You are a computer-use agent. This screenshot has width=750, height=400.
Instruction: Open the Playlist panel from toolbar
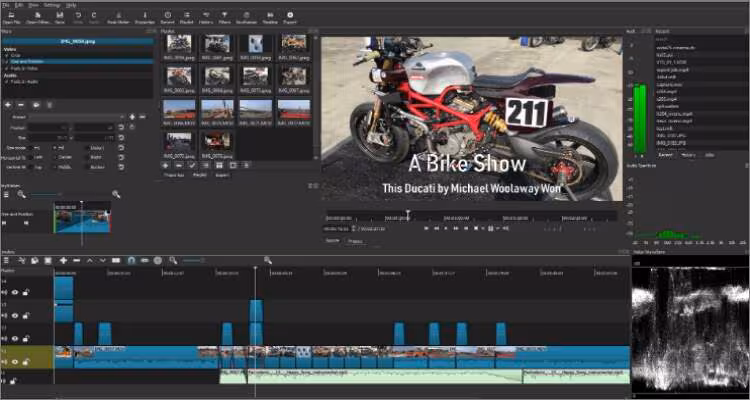coord(187,18)
